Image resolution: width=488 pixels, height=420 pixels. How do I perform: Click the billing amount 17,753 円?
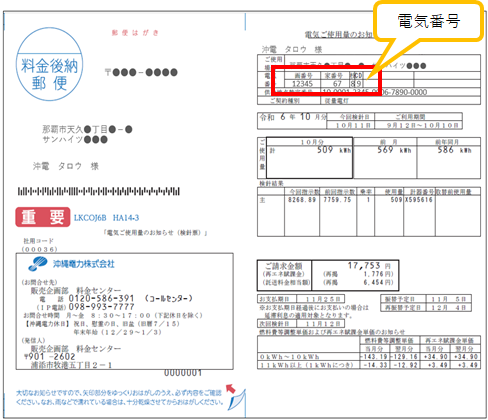369,266
